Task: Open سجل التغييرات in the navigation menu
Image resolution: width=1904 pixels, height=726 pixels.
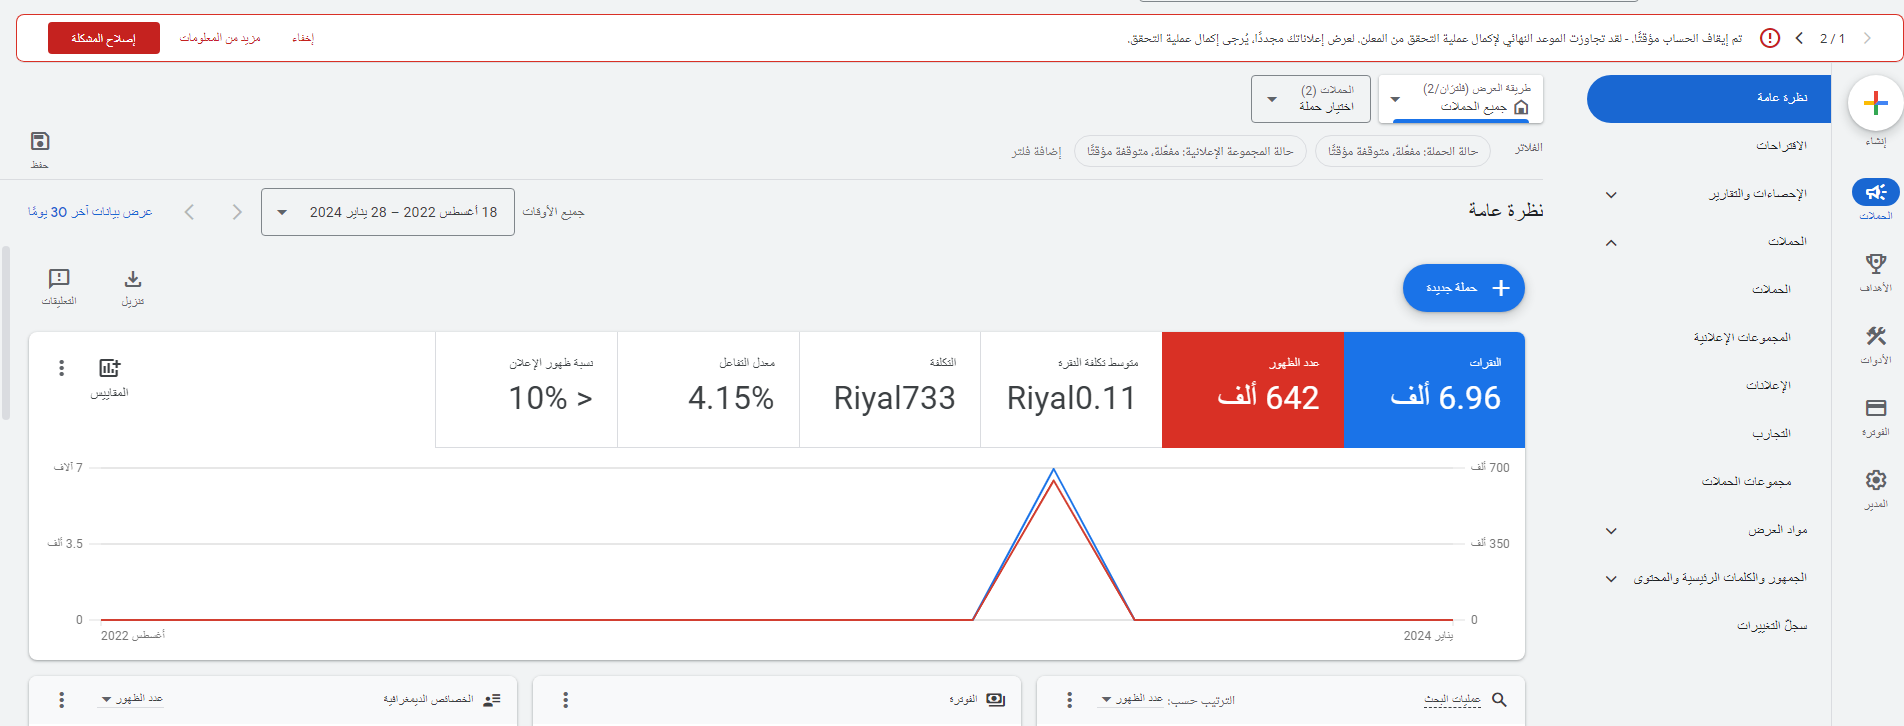Action: coord(1772,626)
